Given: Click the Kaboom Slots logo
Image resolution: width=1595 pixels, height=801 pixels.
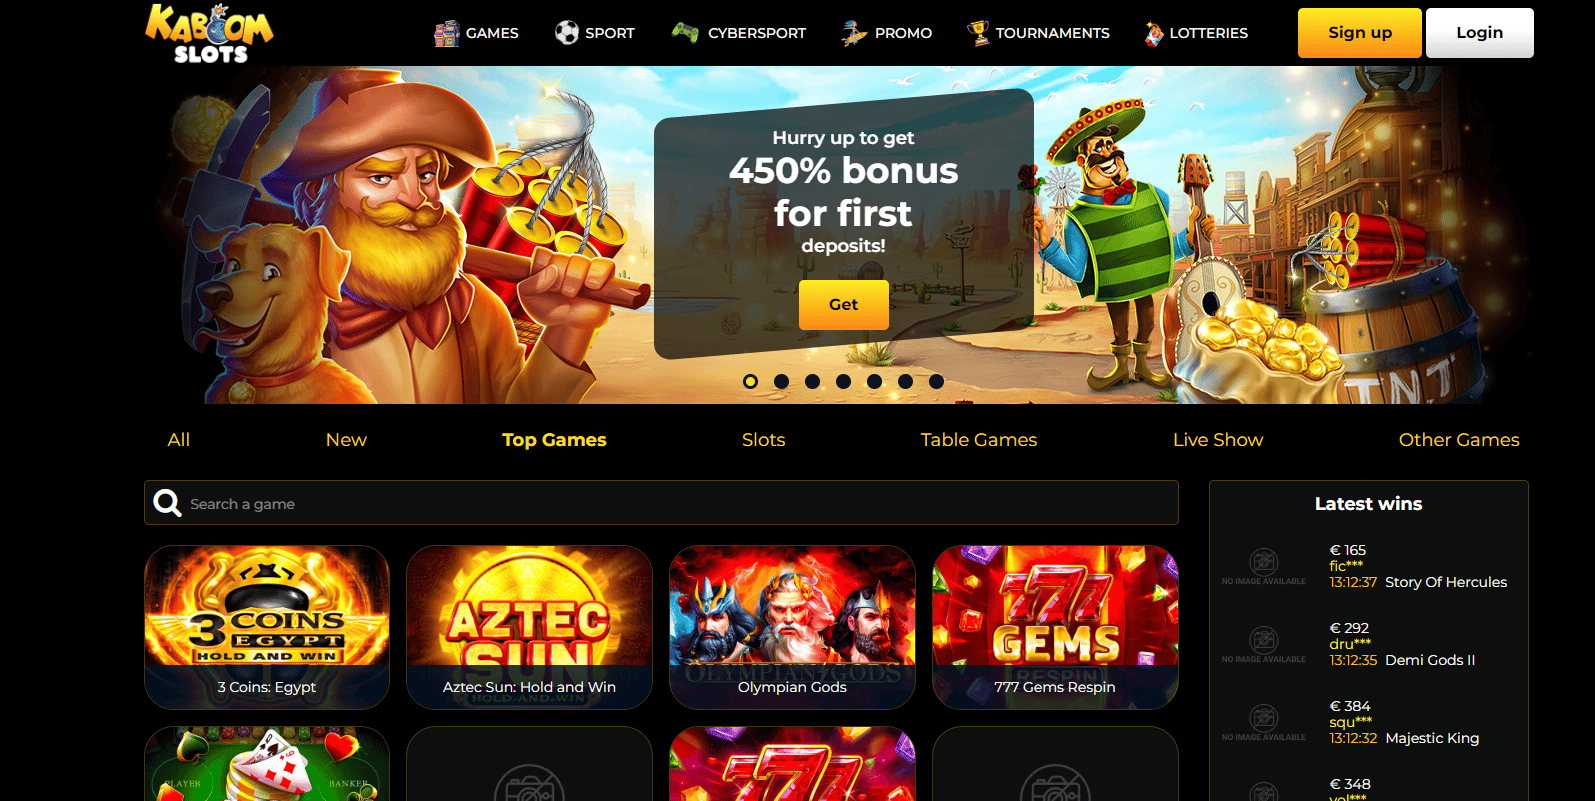Looking at the screenshot, I should pos(209,33).
